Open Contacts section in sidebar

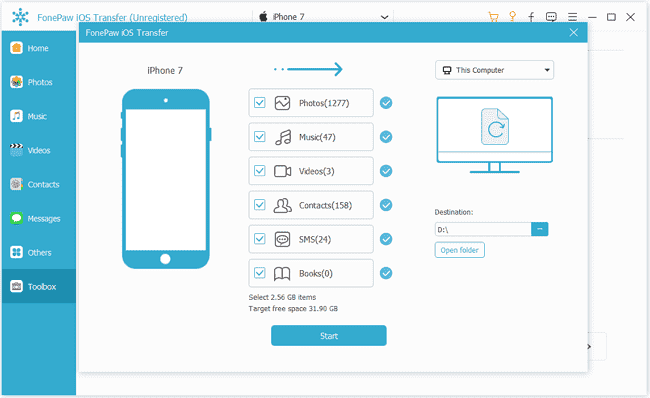point(39,184)
